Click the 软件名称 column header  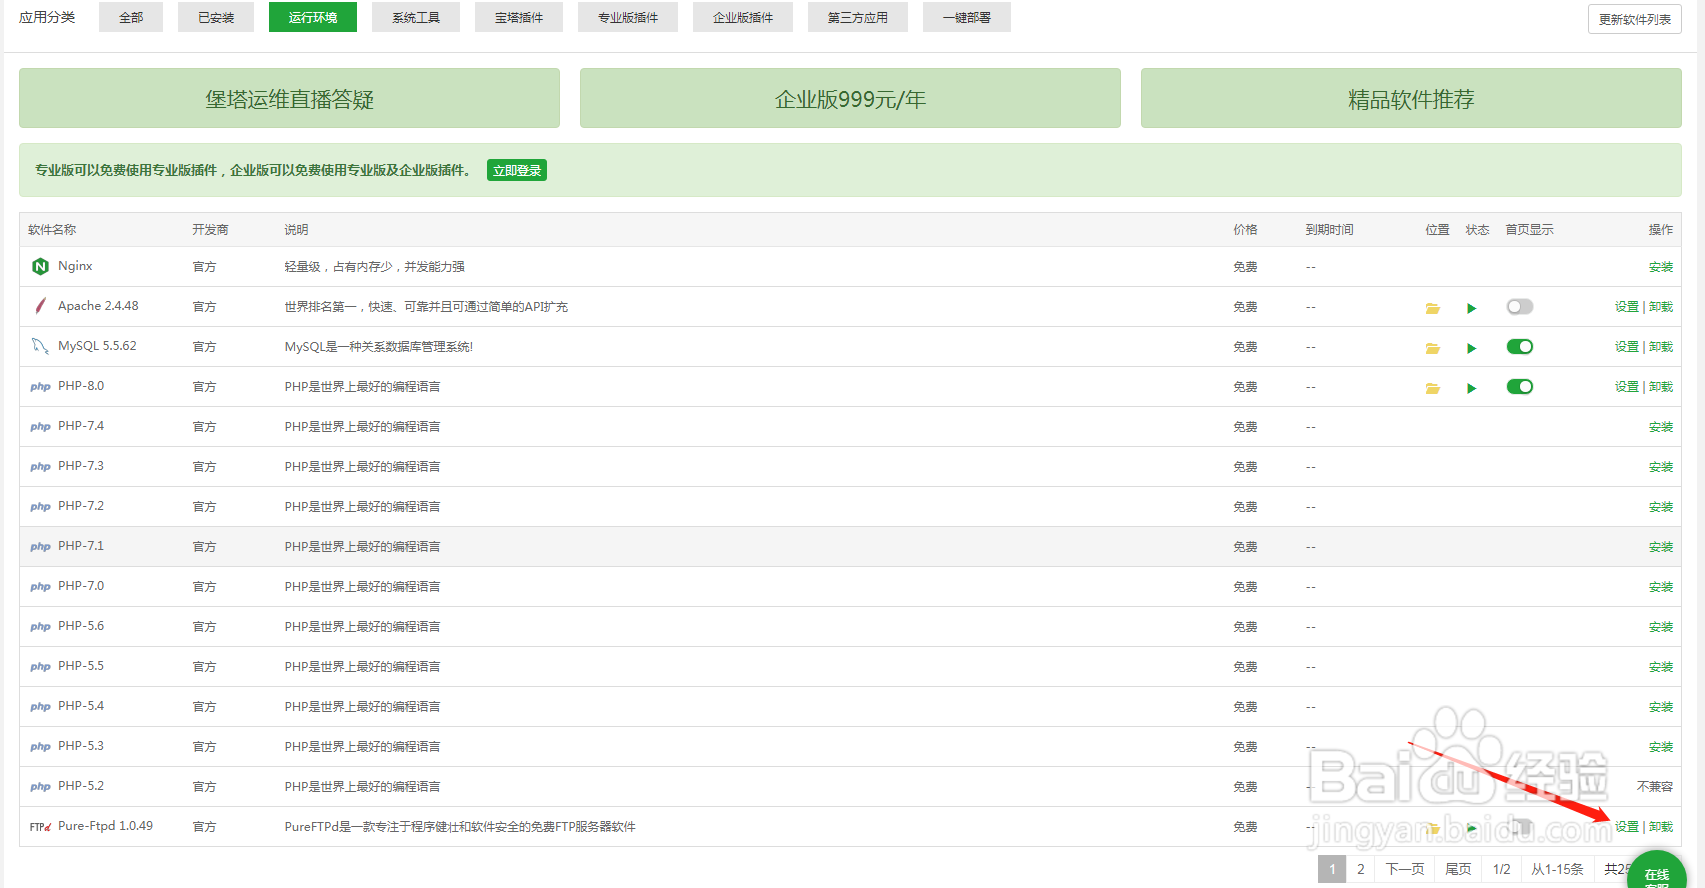pos(52,230)
